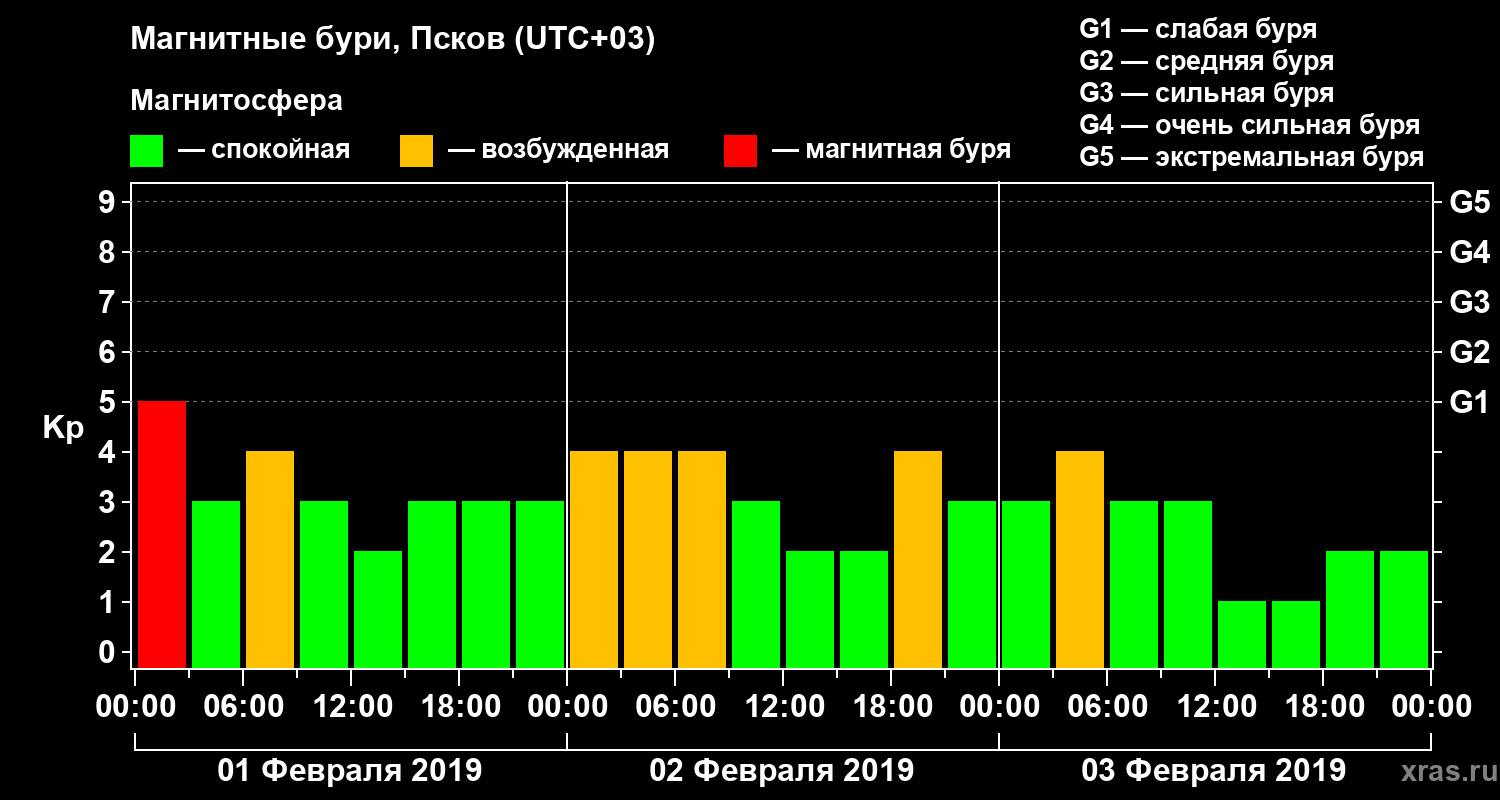Viewport: 1500px width, 800px height.
Task: Click the '— возбужденная' legend label
Action: point(559,151)
